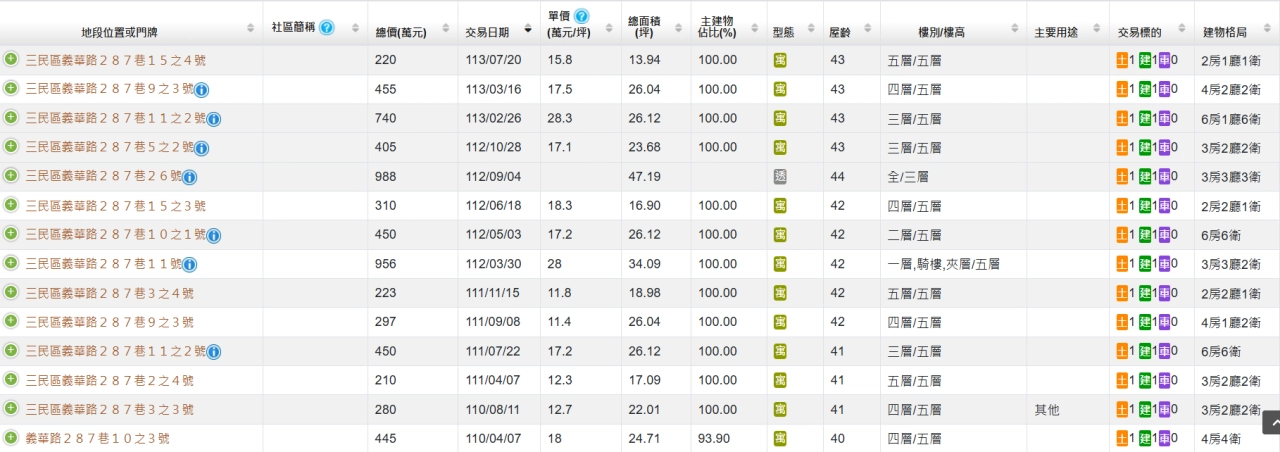Click info icon next to 287巷5之2號 address

(201, 148)
